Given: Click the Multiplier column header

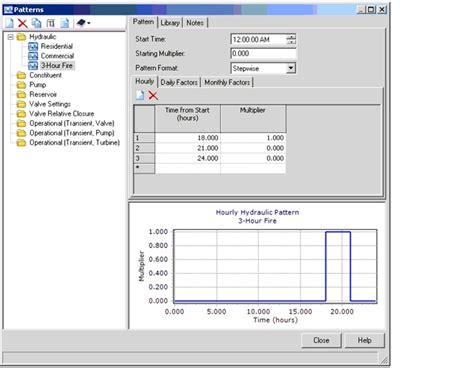Looking at the screenshot, I should [253, 118].
